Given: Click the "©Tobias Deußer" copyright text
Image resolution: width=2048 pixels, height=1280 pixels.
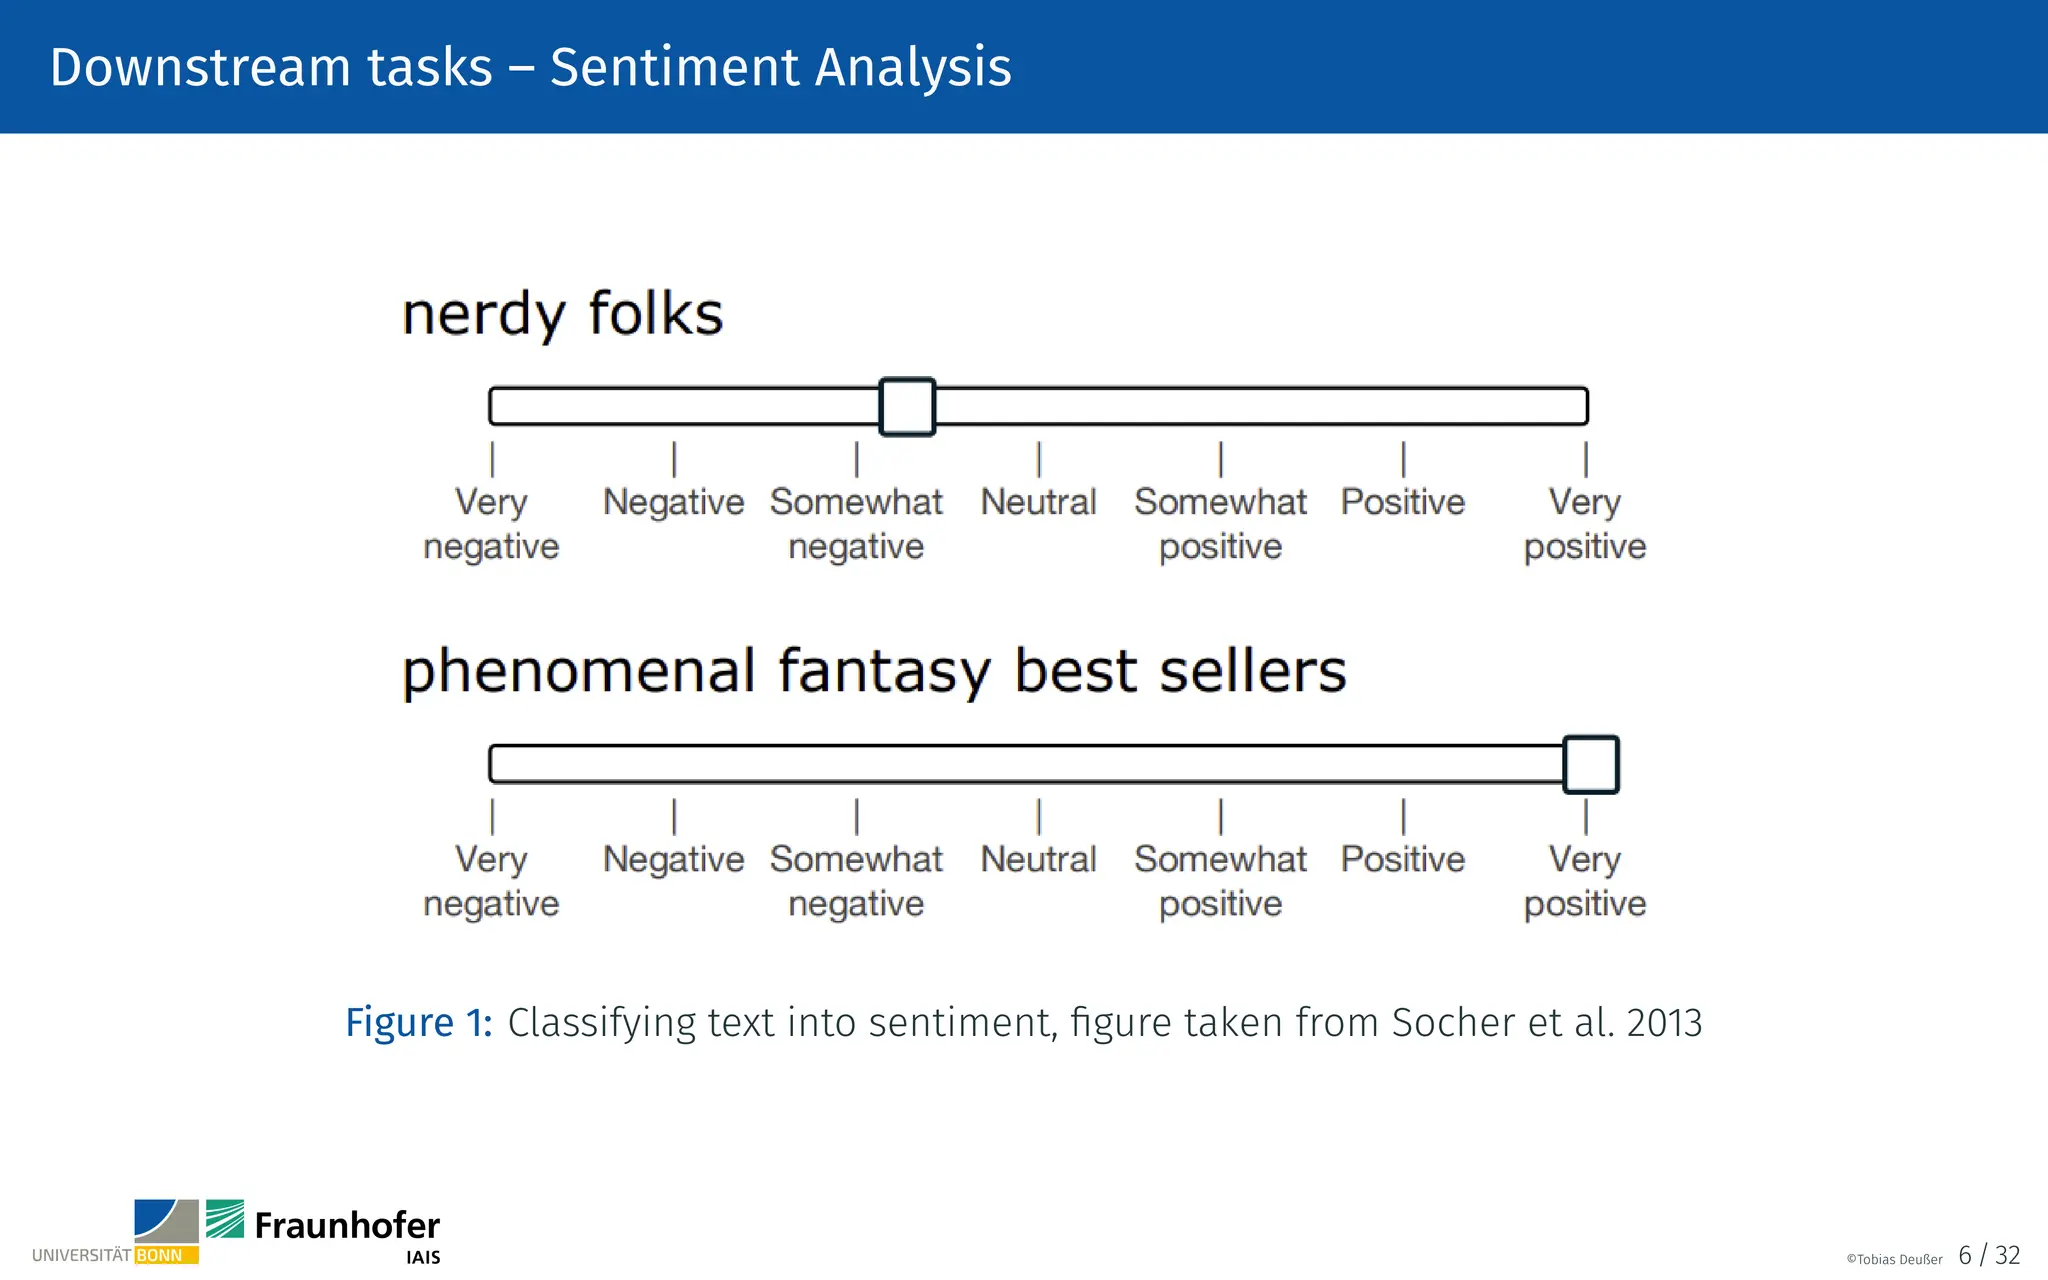Looking at the screenshot, I should click(x=1894, y=1259).
